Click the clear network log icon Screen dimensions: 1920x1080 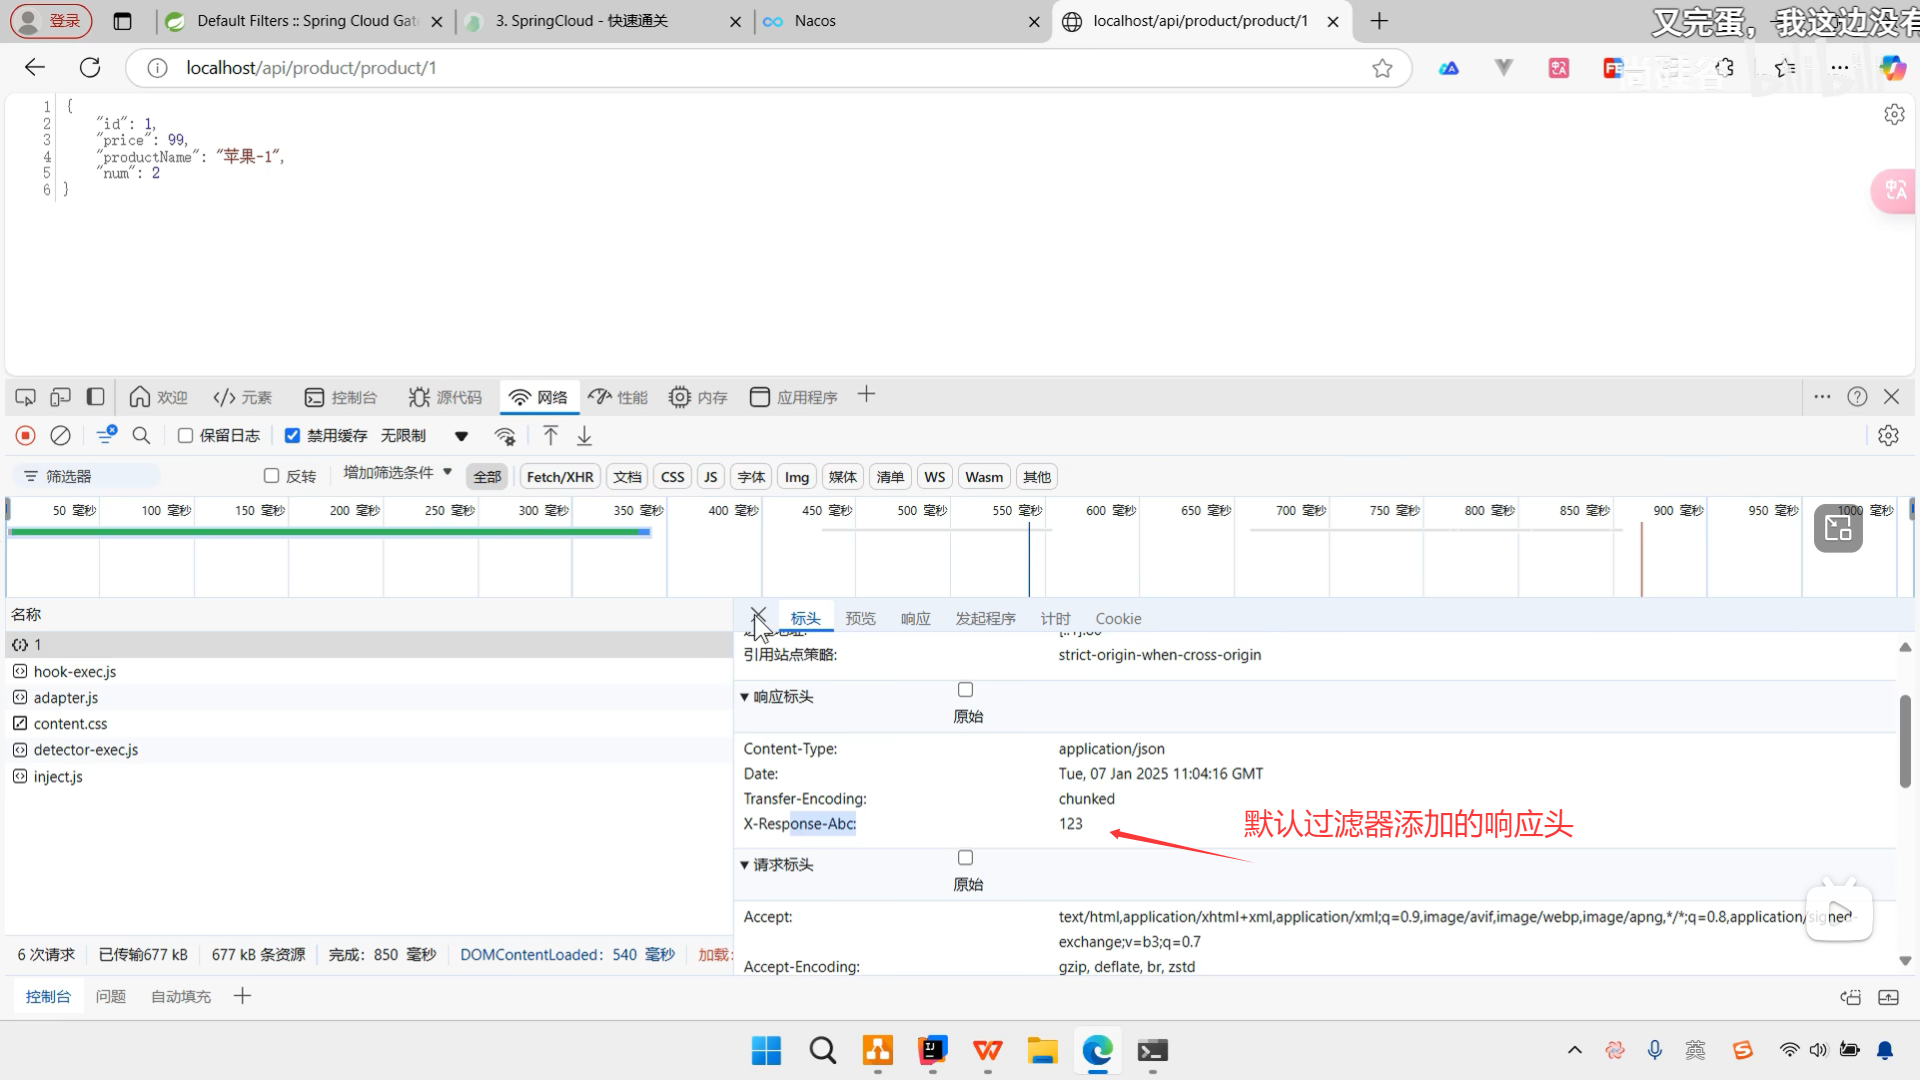point(61,436)
